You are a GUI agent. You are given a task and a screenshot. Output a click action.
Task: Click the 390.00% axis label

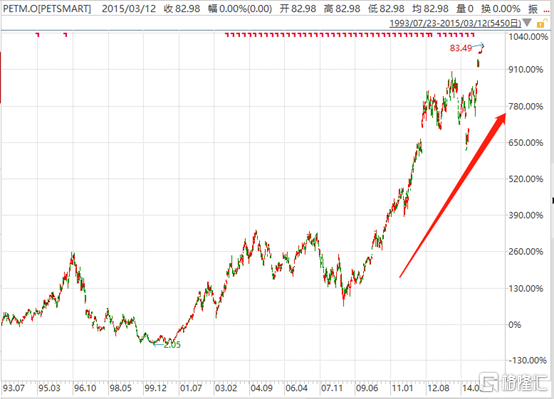(526, 215)
